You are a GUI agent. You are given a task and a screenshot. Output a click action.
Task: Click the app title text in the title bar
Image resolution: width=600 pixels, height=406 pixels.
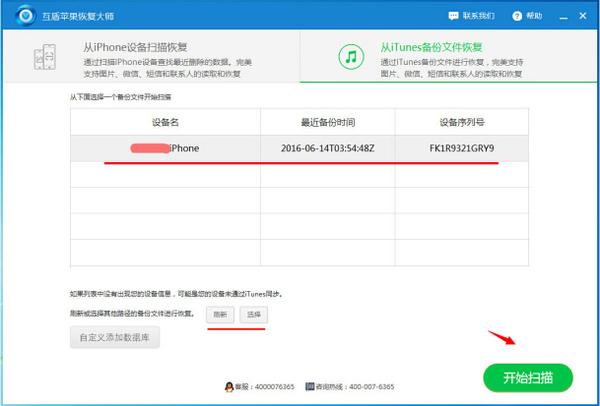[x=78, y=16]
